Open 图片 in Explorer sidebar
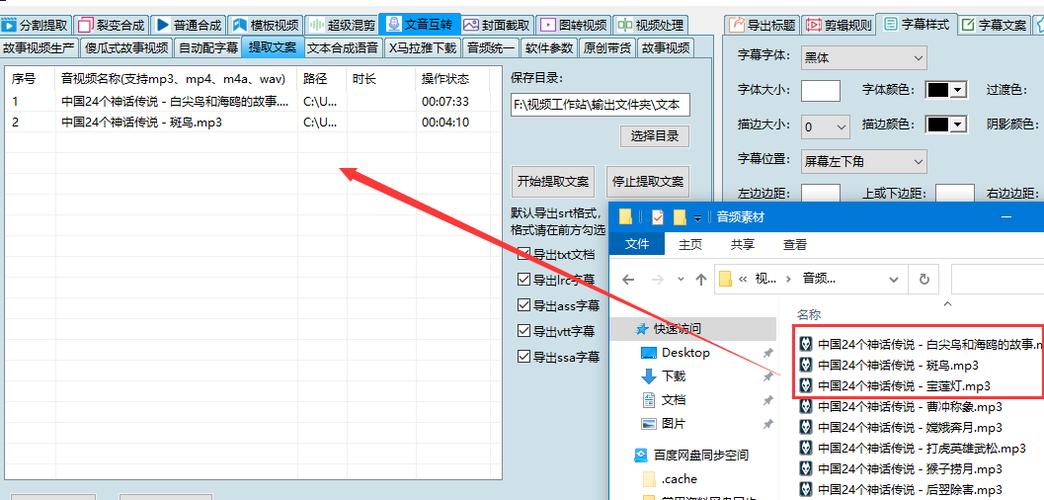Image resolution: width=1044 pixels, height=500 pixels. point(673,424)
